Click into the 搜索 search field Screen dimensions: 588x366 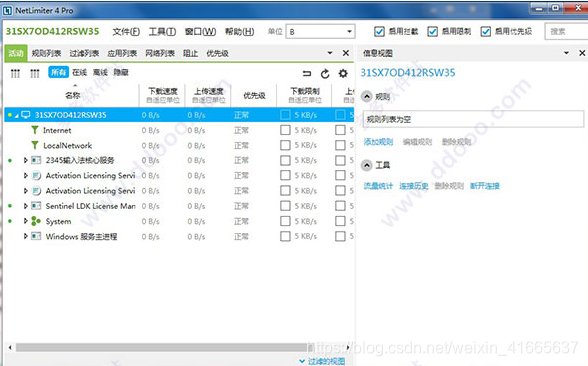566,32
